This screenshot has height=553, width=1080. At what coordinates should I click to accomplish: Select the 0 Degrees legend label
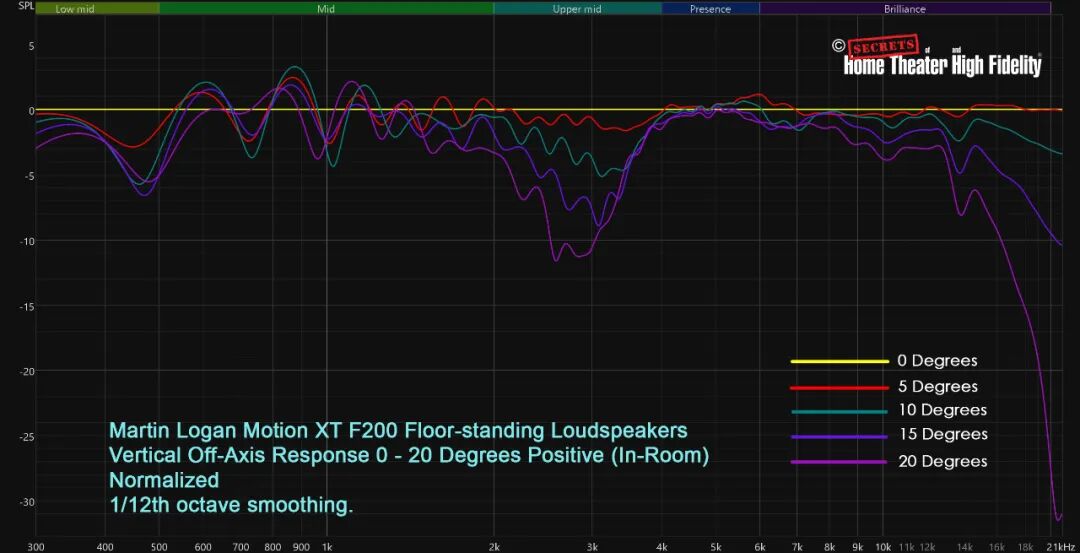pyautogui.click(x=937, y=361)
